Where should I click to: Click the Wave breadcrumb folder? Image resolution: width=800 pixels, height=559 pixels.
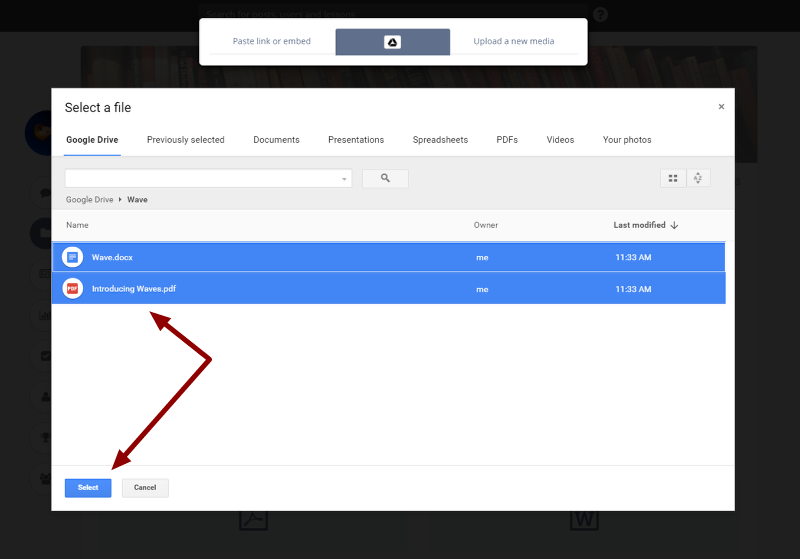pyautogui.click(x=137, y=199)
